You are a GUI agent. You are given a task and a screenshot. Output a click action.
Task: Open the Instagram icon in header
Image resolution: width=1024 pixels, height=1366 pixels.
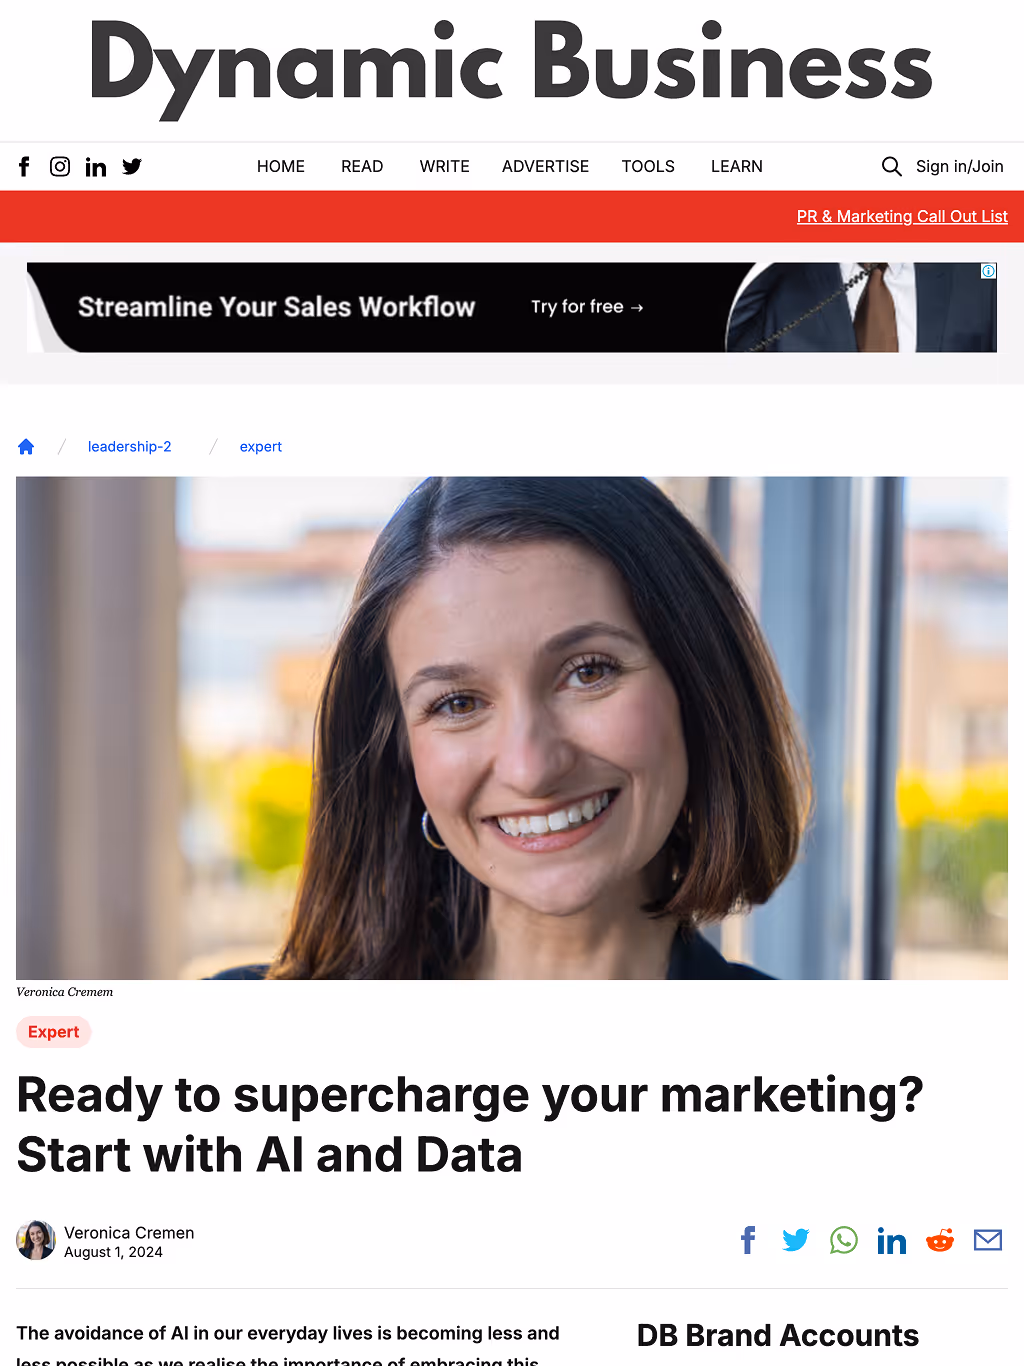60,167
